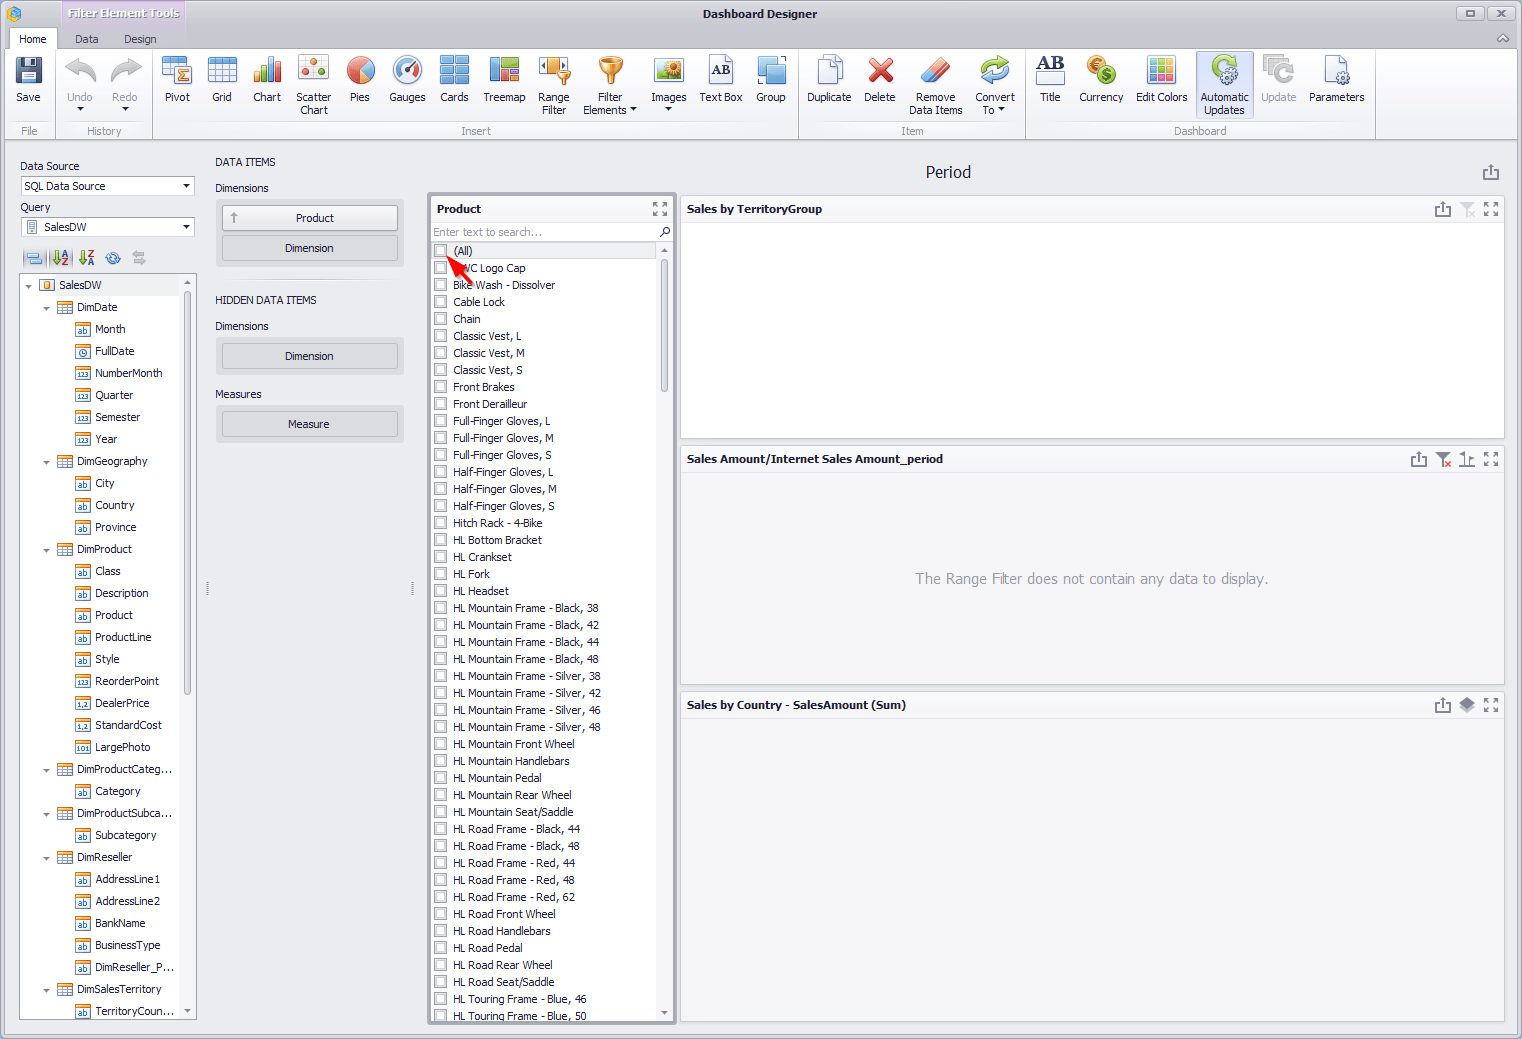This screenshot has width=1522, height=1039.
Task: Add a Chart item to the dashboard
Action: click(267, 80)
